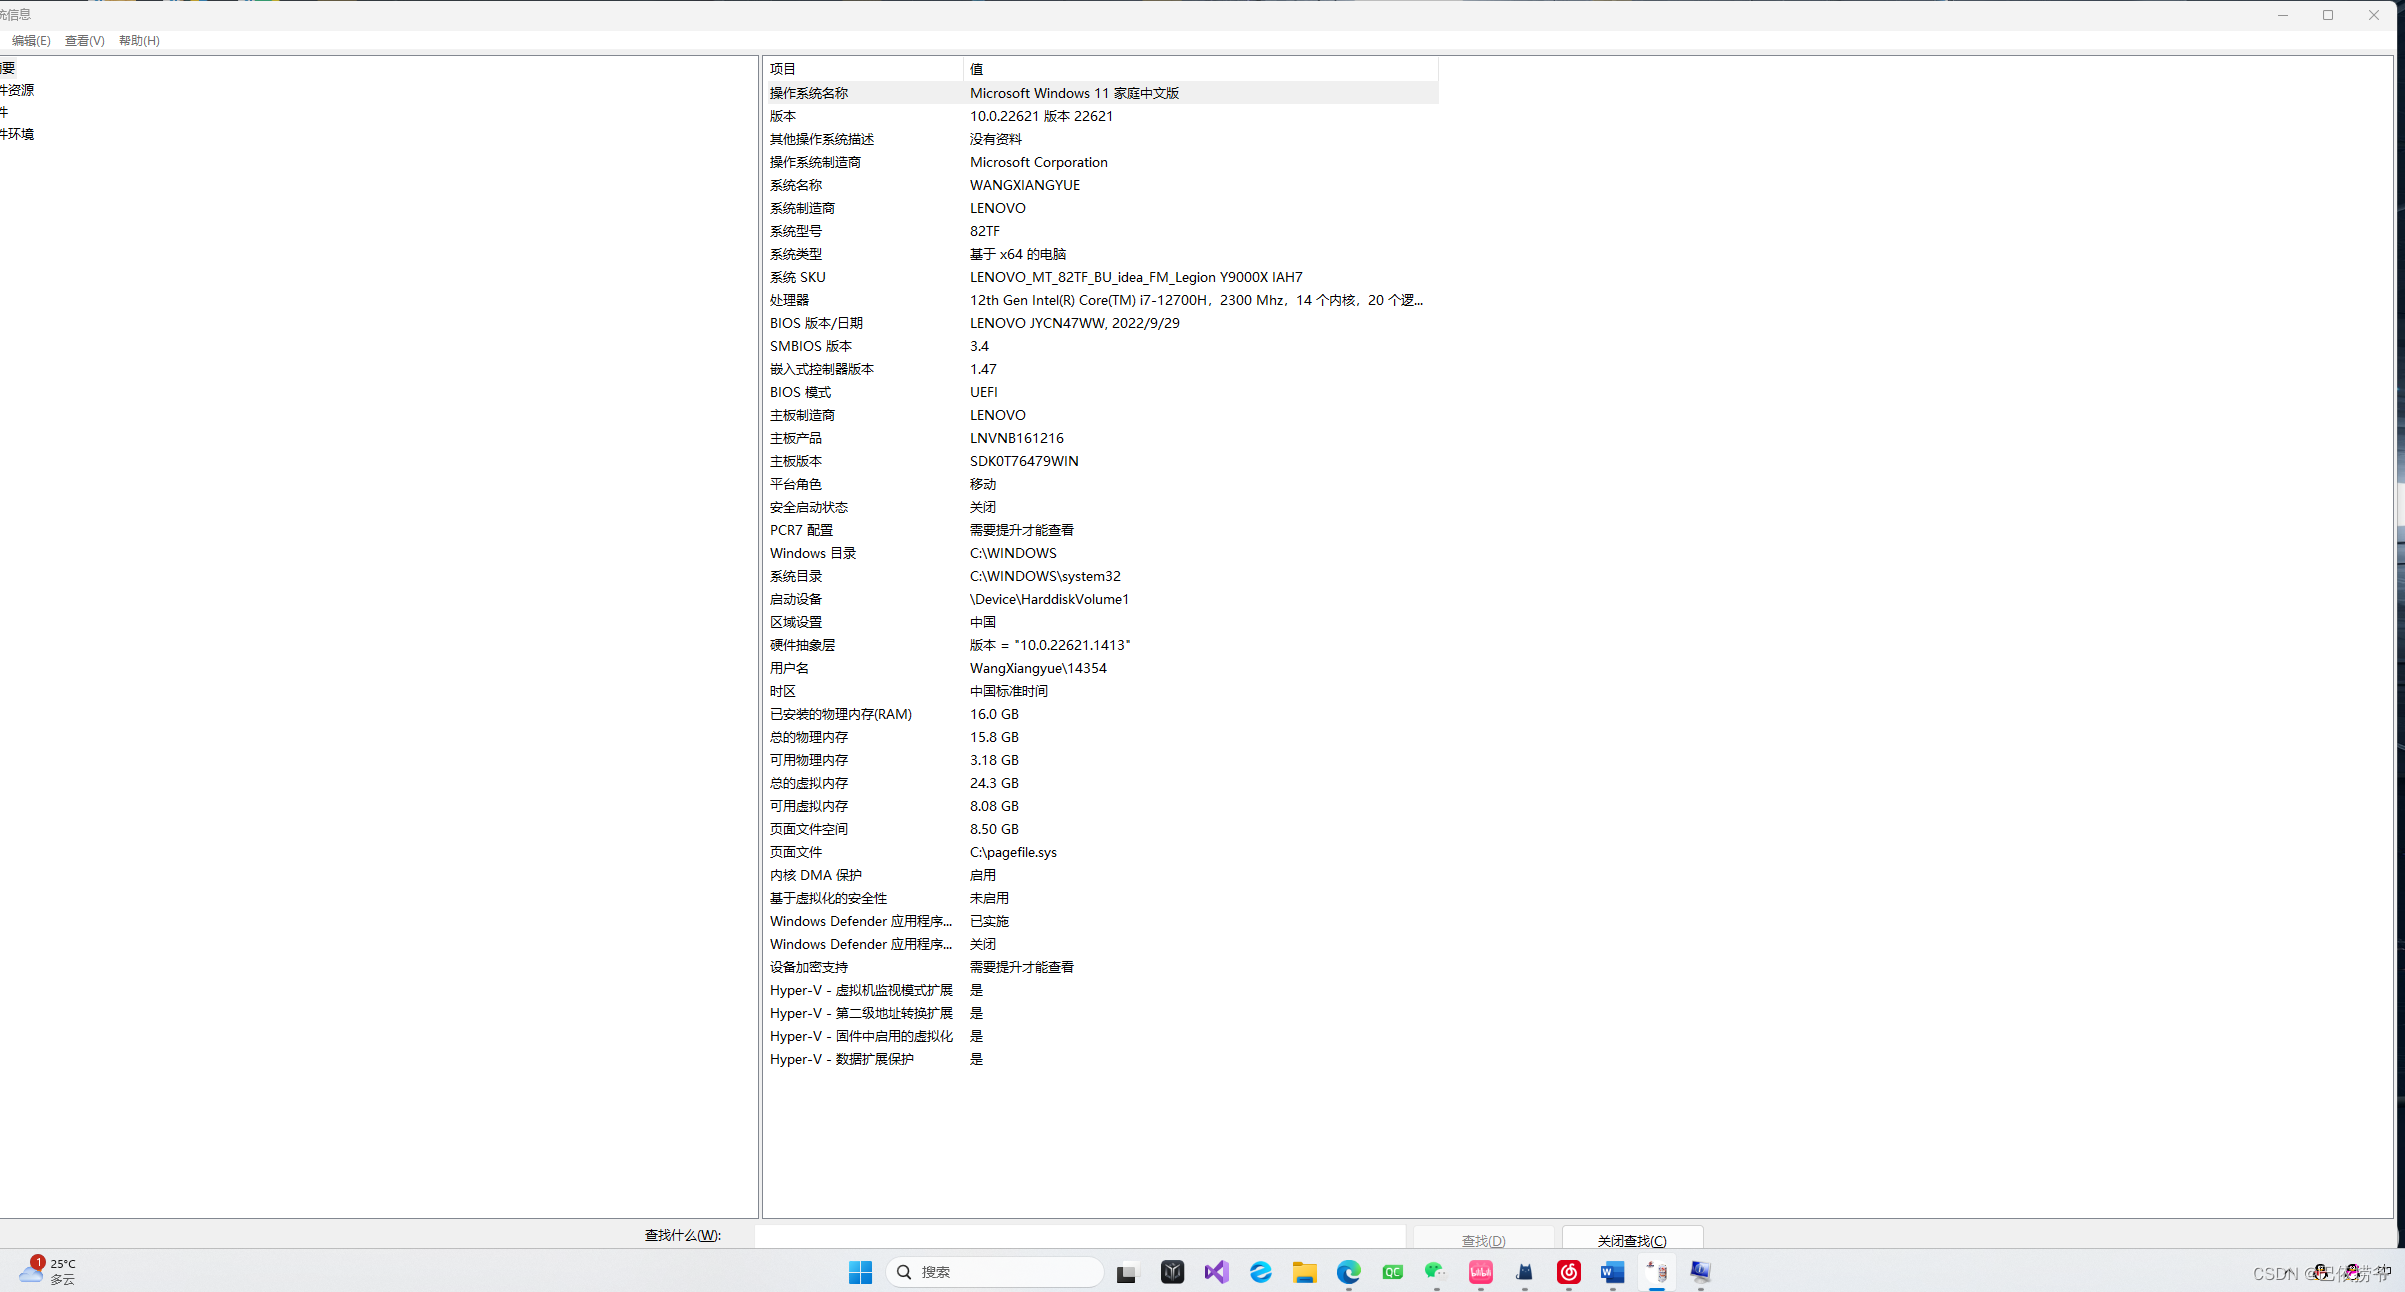Open the bilibili app in the taskbar
The height and width of the screenshot is (1292, 2405).
pyautogui.click(x=1480, y=1272)
